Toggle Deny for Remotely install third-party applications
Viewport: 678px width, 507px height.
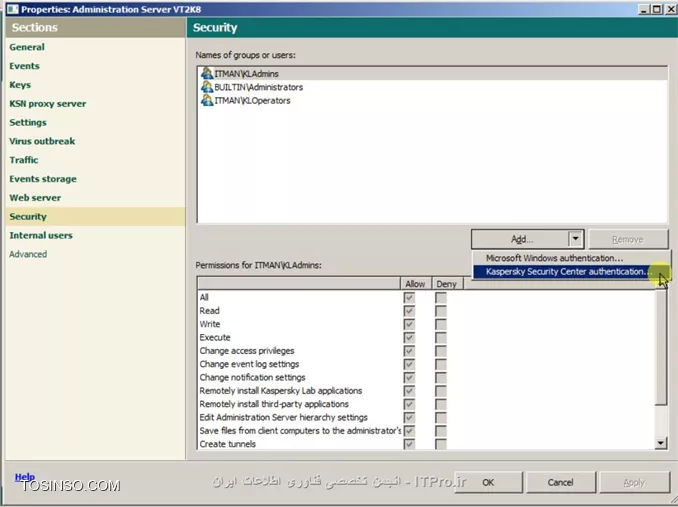(441, 405)
